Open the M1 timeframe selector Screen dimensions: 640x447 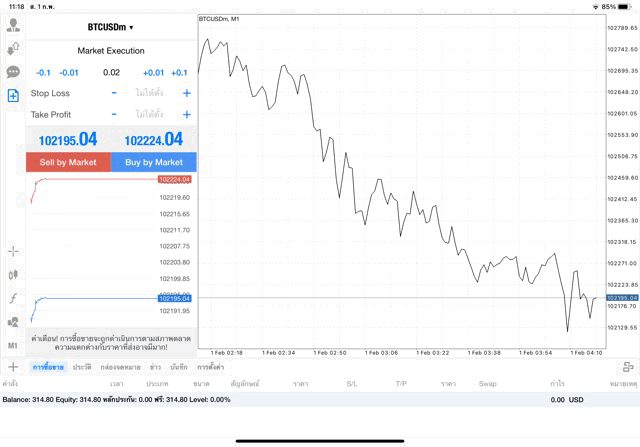(13, 346)
